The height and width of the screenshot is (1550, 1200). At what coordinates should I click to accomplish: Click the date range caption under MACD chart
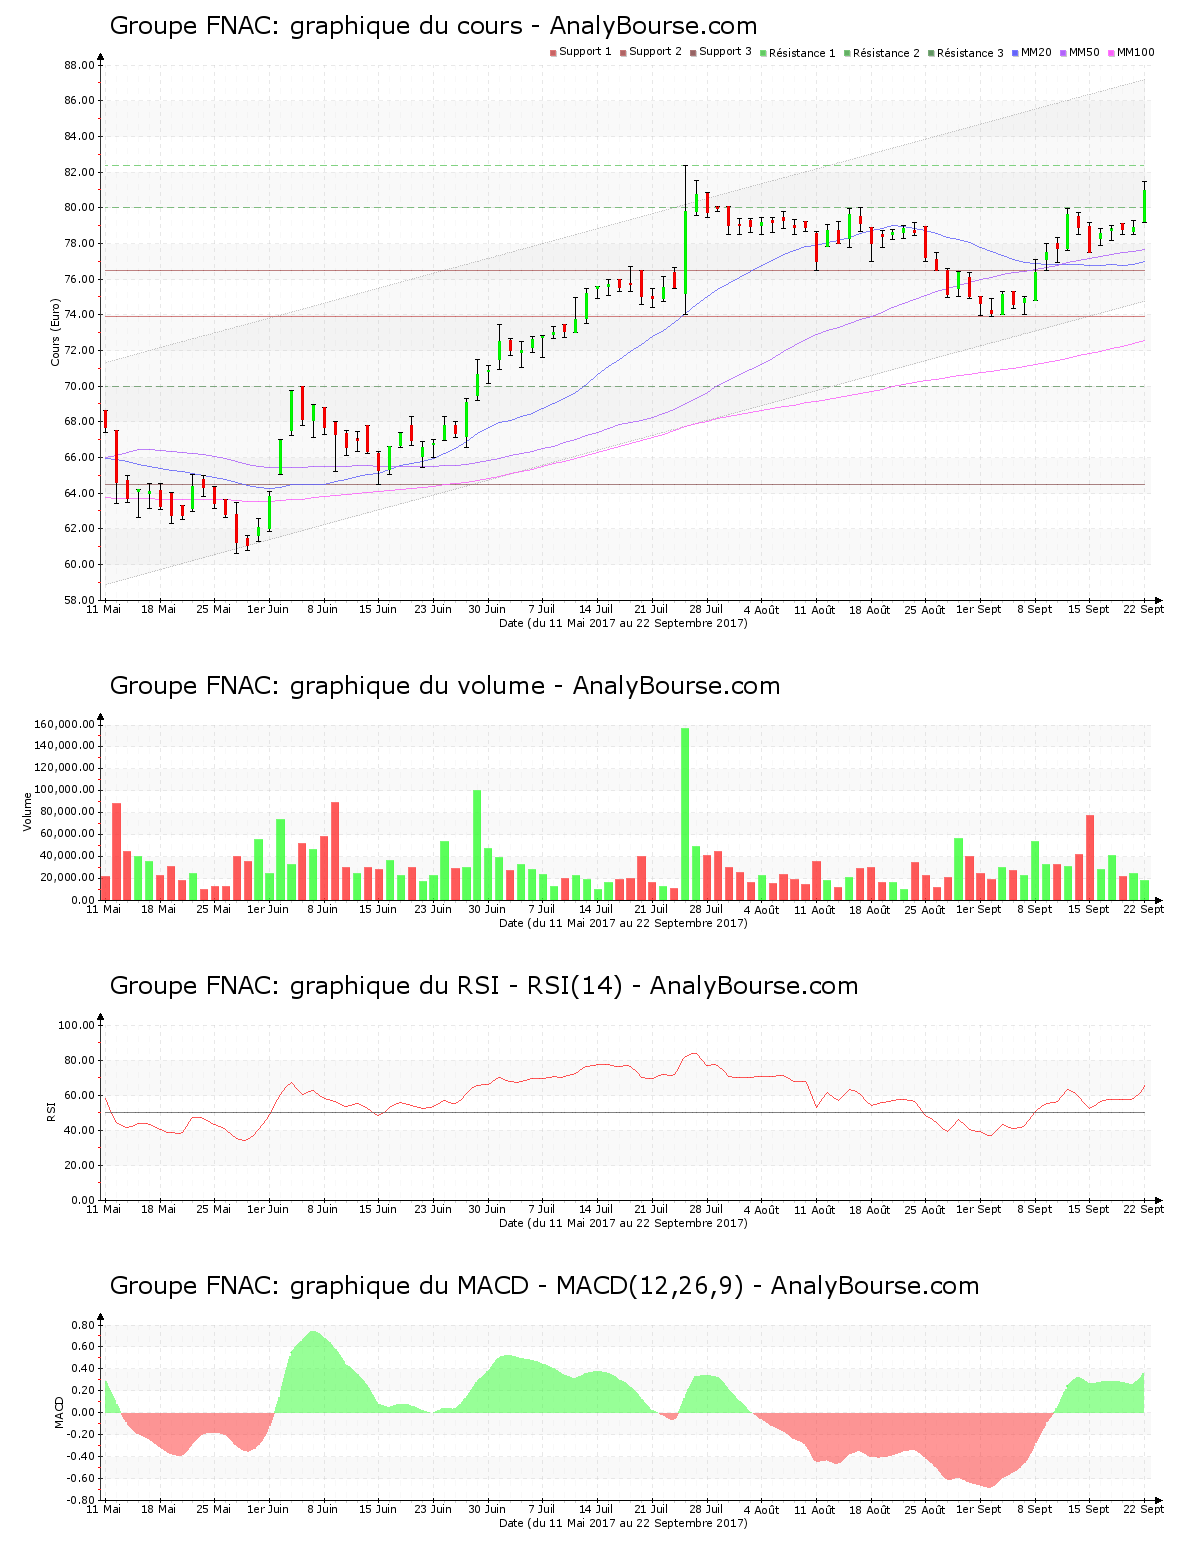[x=623, y=1523]
